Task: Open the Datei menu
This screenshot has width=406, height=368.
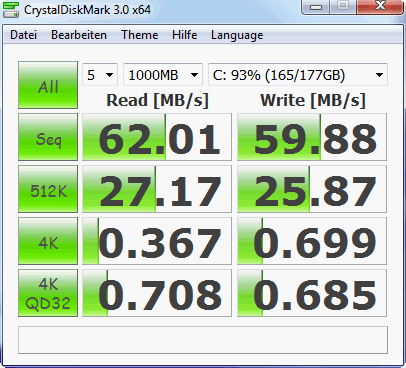Action: pos(23,35)
